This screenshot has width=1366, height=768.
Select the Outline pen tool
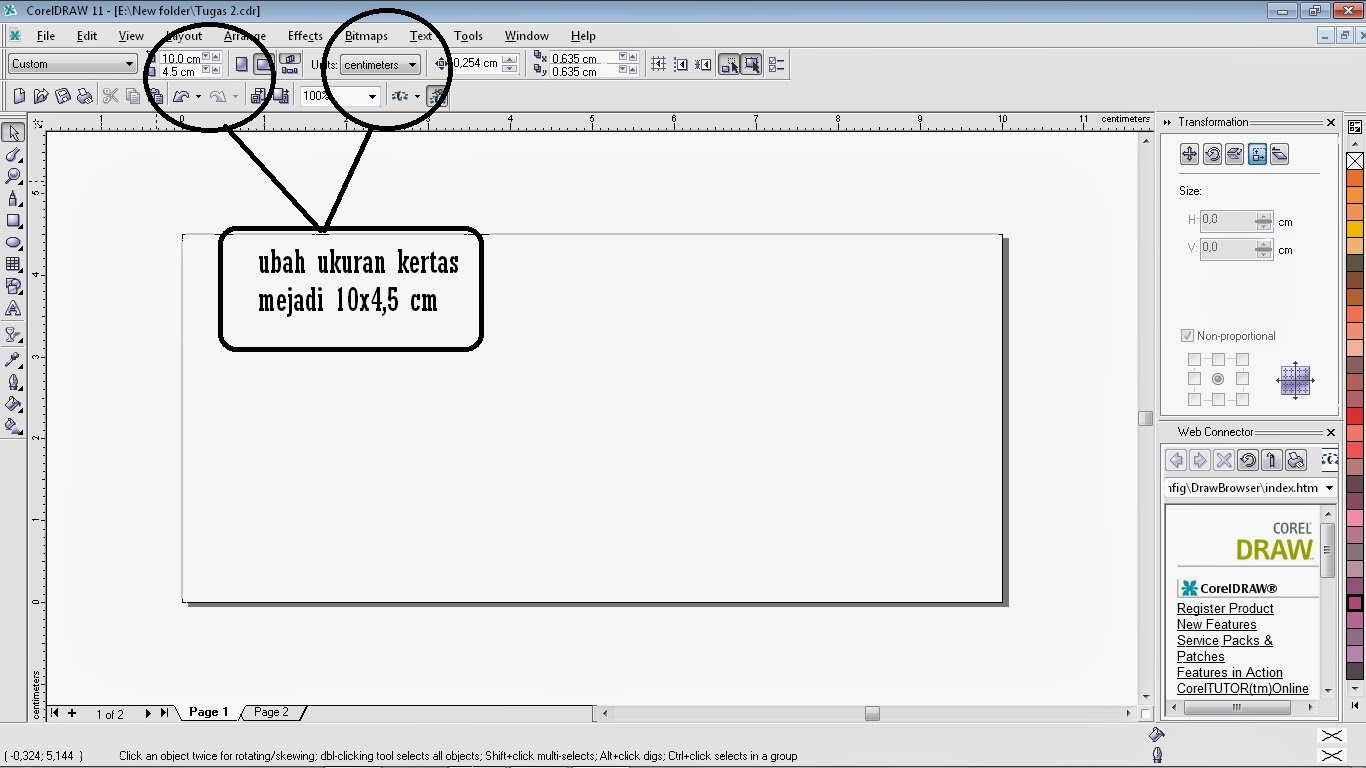coord(13,382)
